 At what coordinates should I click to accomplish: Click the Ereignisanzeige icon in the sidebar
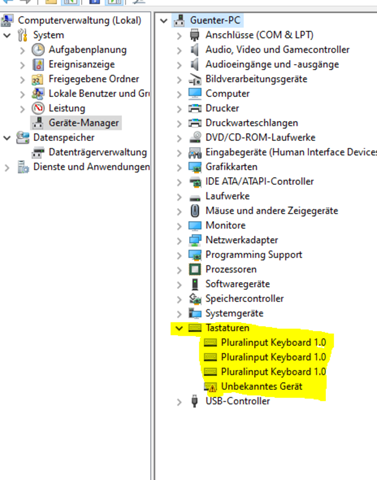tap(38, 64)
